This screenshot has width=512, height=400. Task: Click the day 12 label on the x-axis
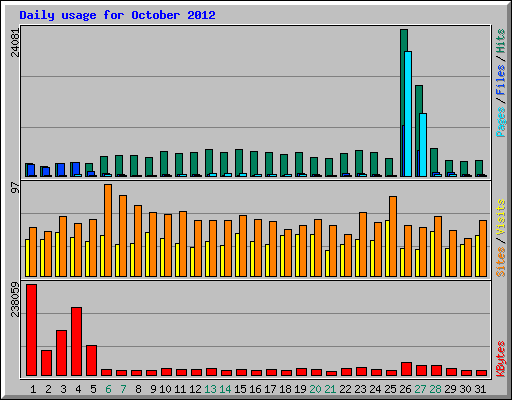coord(195,389)
